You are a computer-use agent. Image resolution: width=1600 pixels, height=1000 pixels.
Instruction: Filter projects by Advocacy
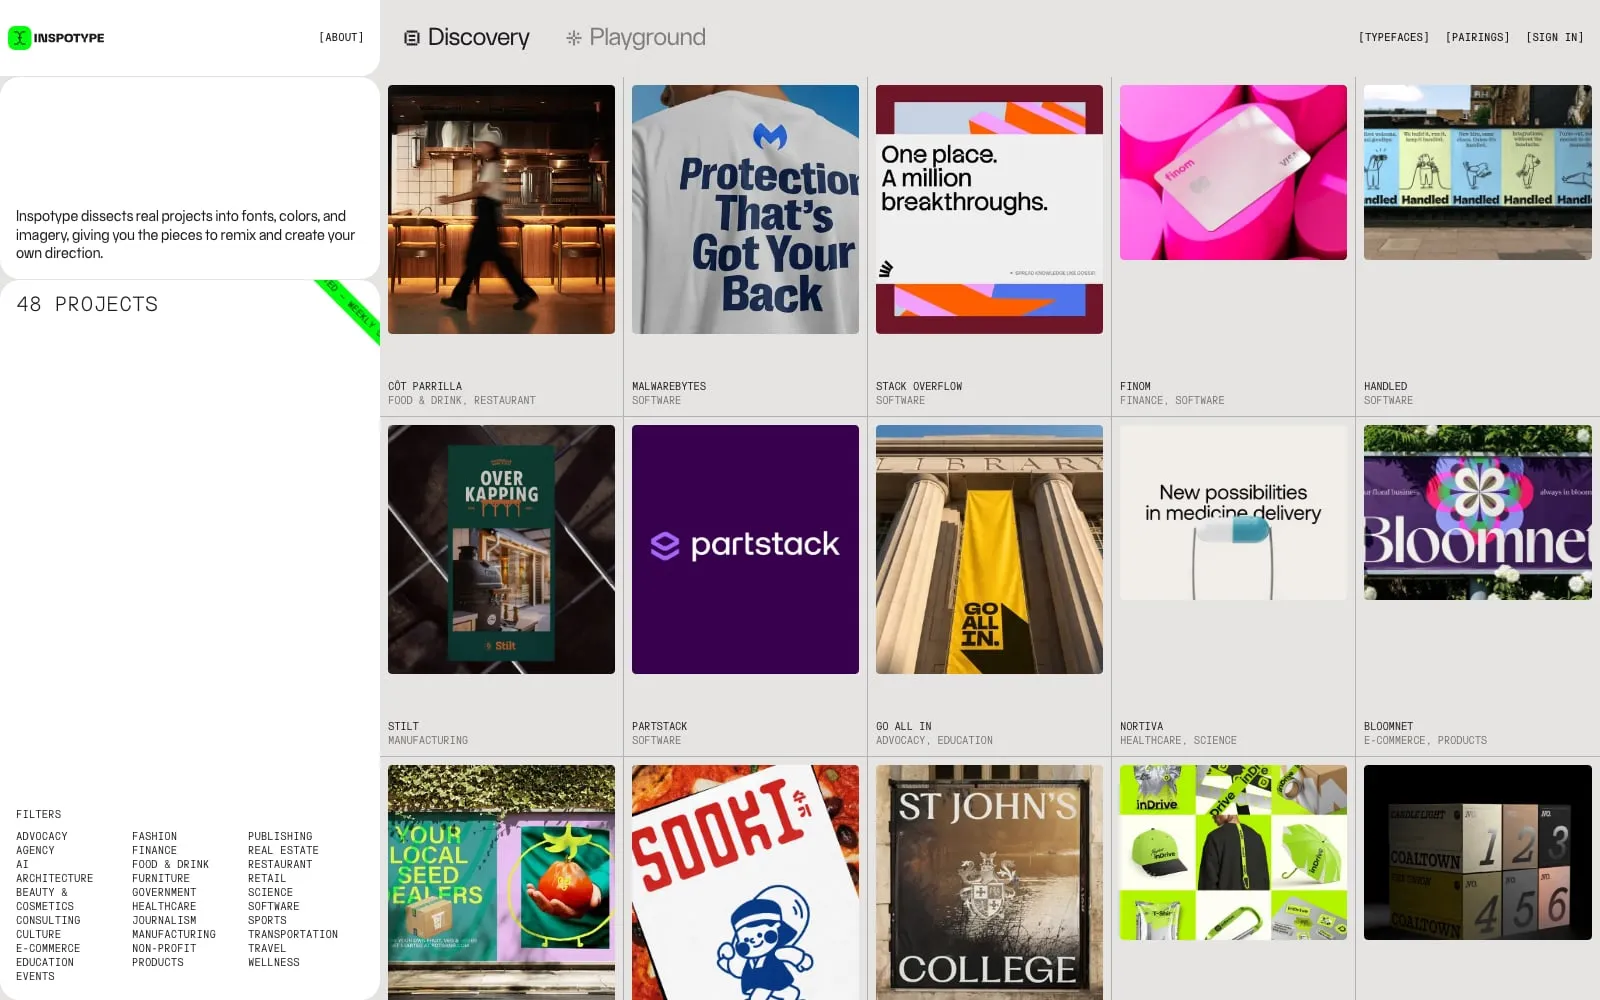42,836
